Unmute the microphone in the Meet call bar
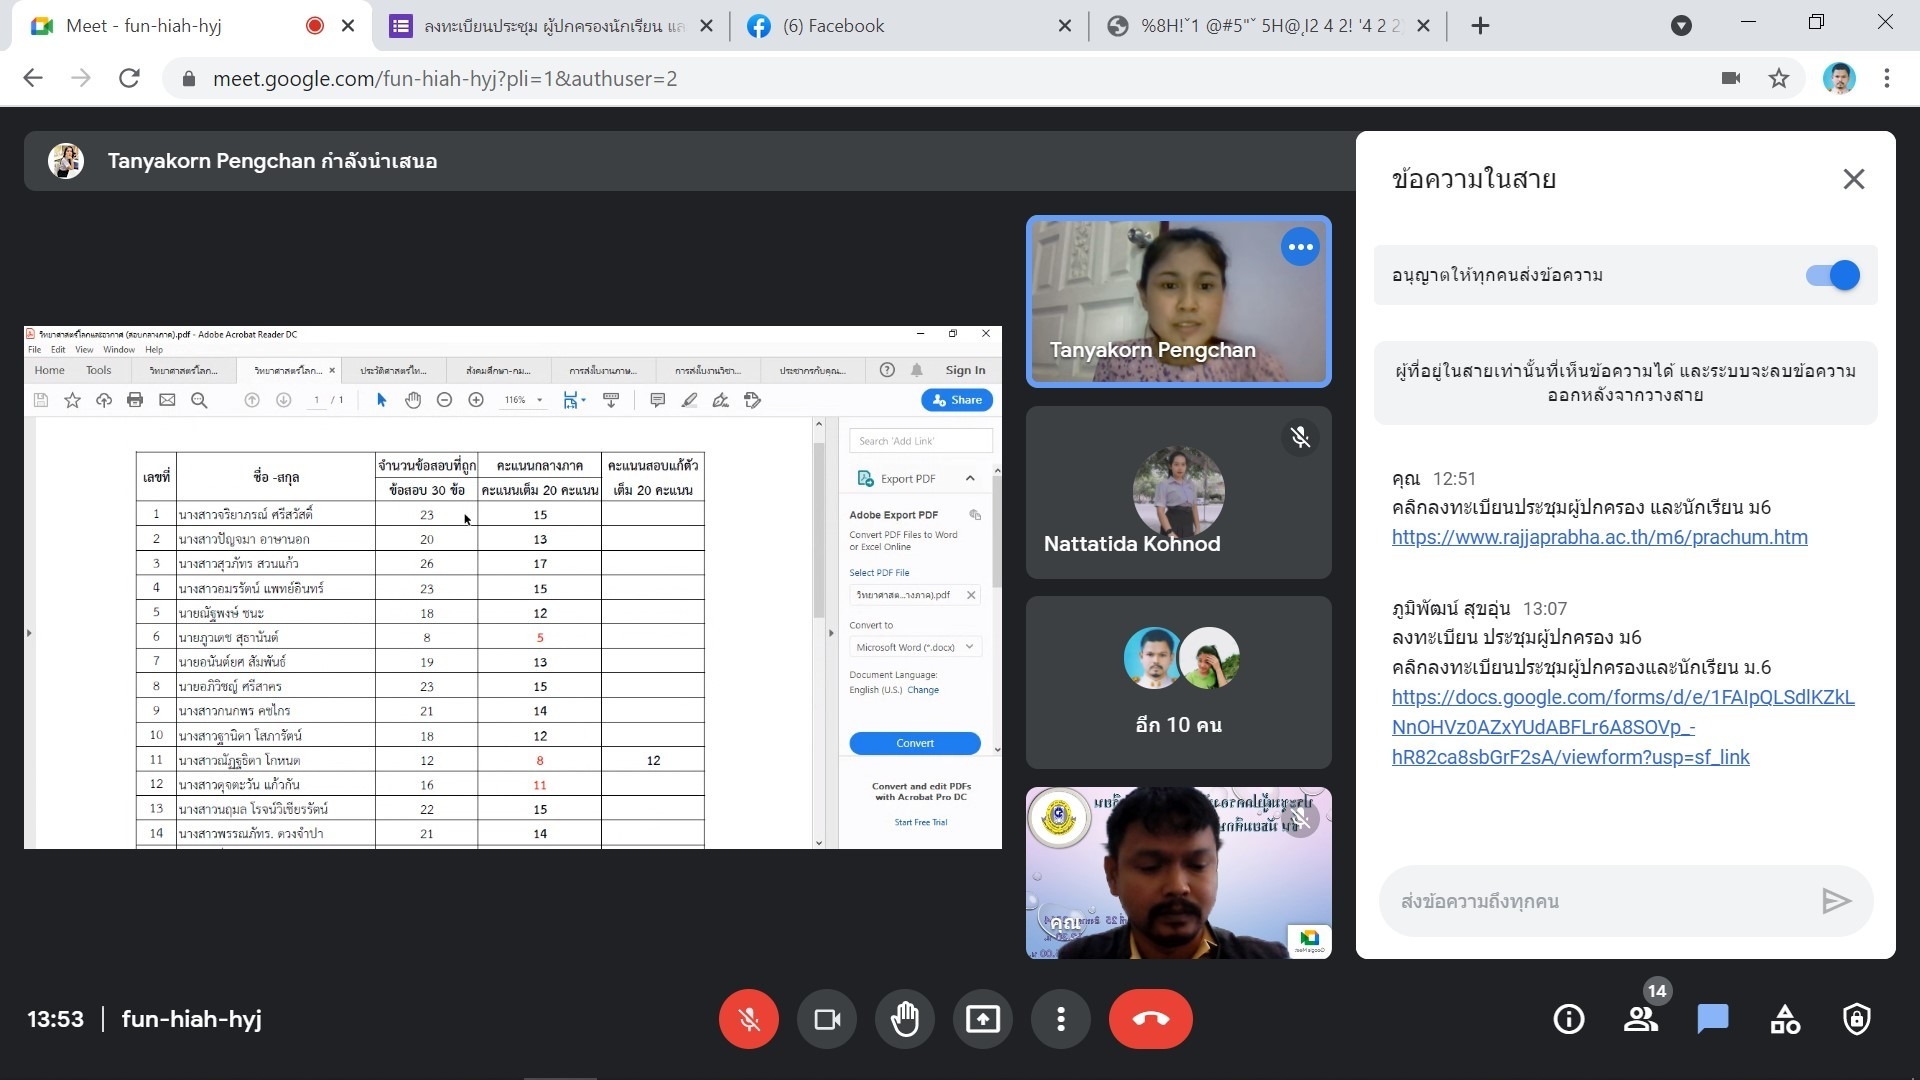 [x=748, y=1019]
